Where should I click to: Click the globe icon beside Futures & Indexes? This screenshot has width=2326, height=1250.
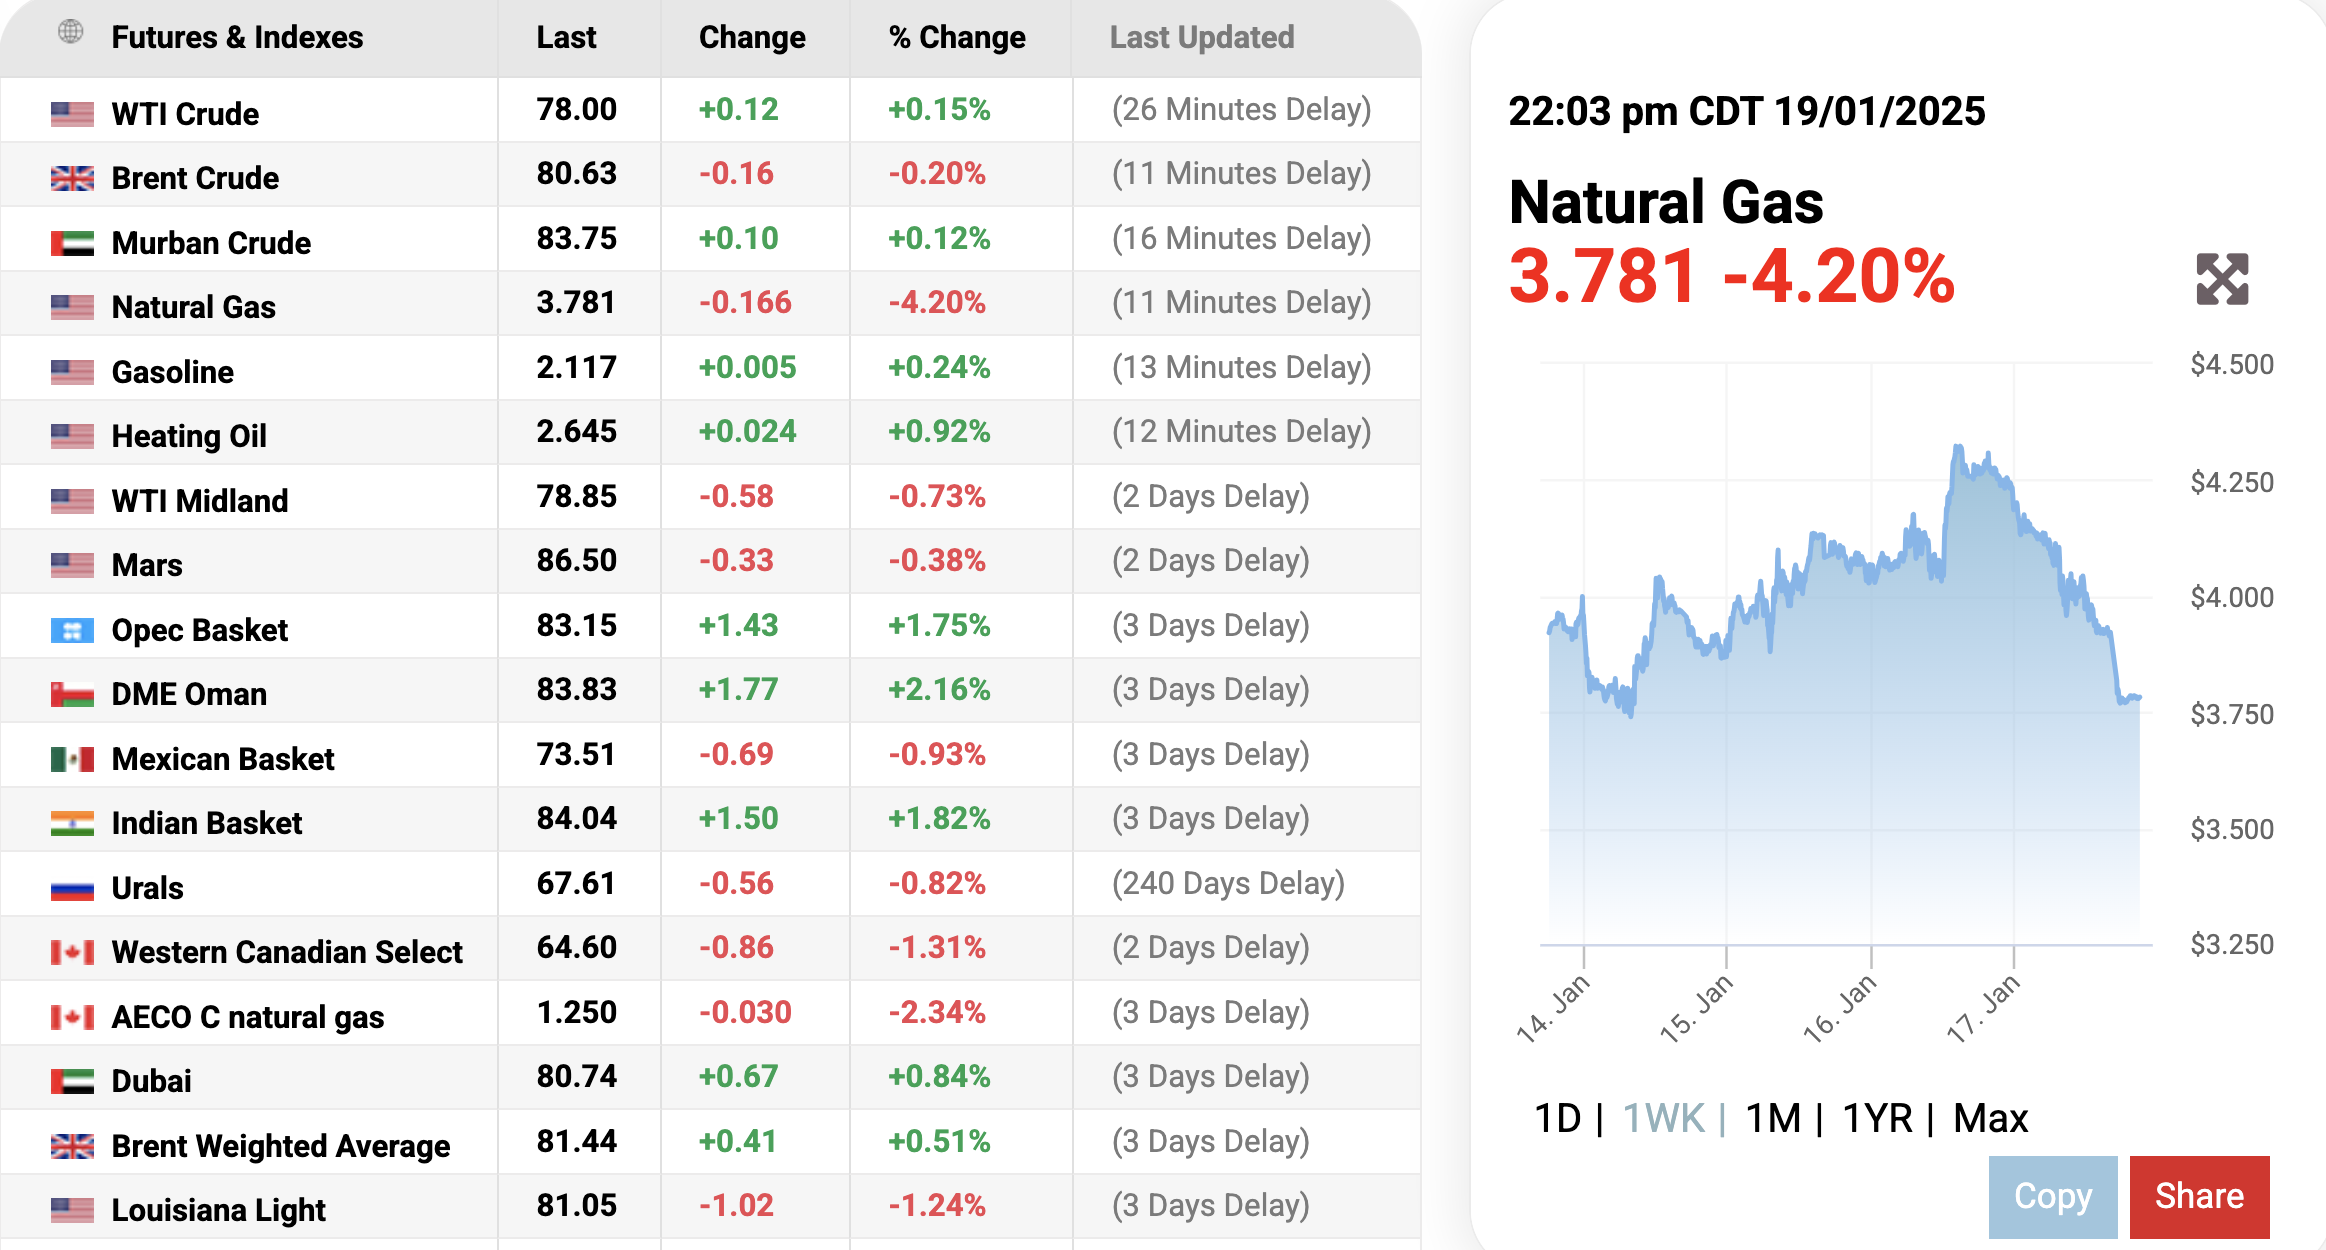coord(70,32)
